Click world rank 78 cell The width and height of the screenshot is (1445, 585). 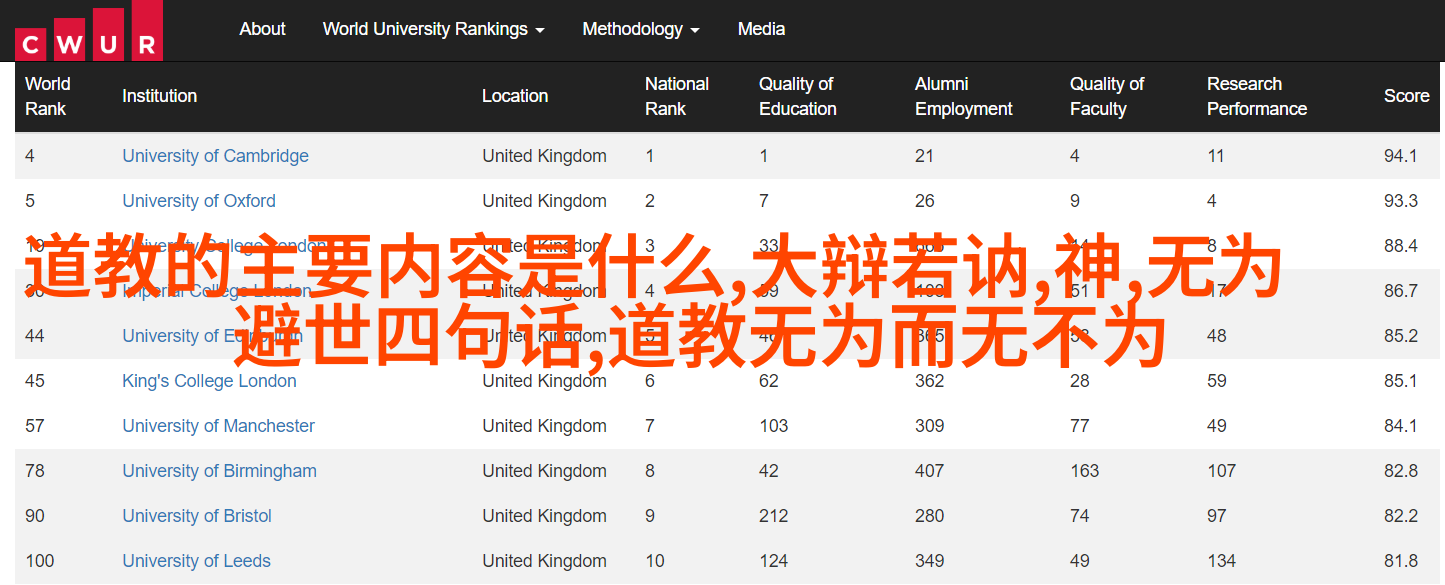tap(35, 471)
